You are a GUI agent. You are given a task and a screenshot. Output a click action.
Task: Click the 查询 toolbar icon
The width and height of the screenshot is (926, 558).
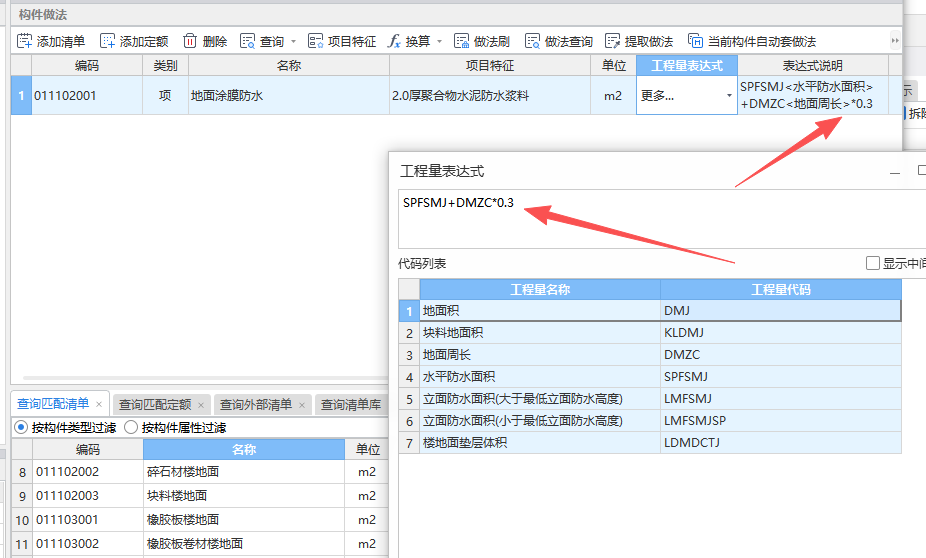pos(247,41)
